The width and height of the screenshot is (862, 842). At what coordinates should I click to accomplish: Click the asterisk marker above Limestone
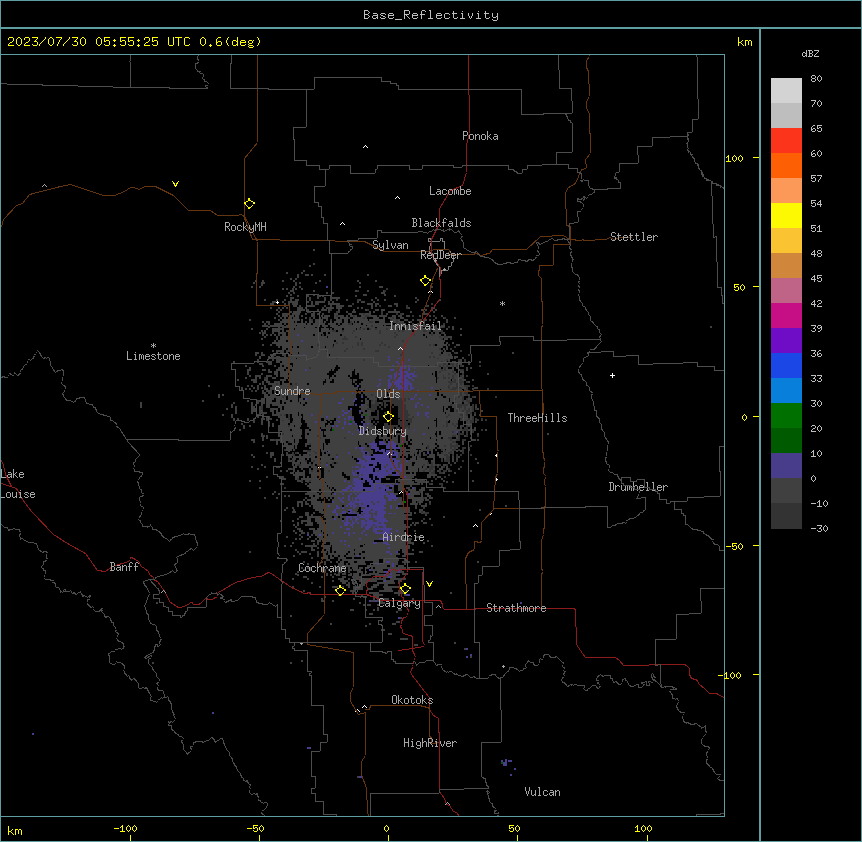[153, 346]
